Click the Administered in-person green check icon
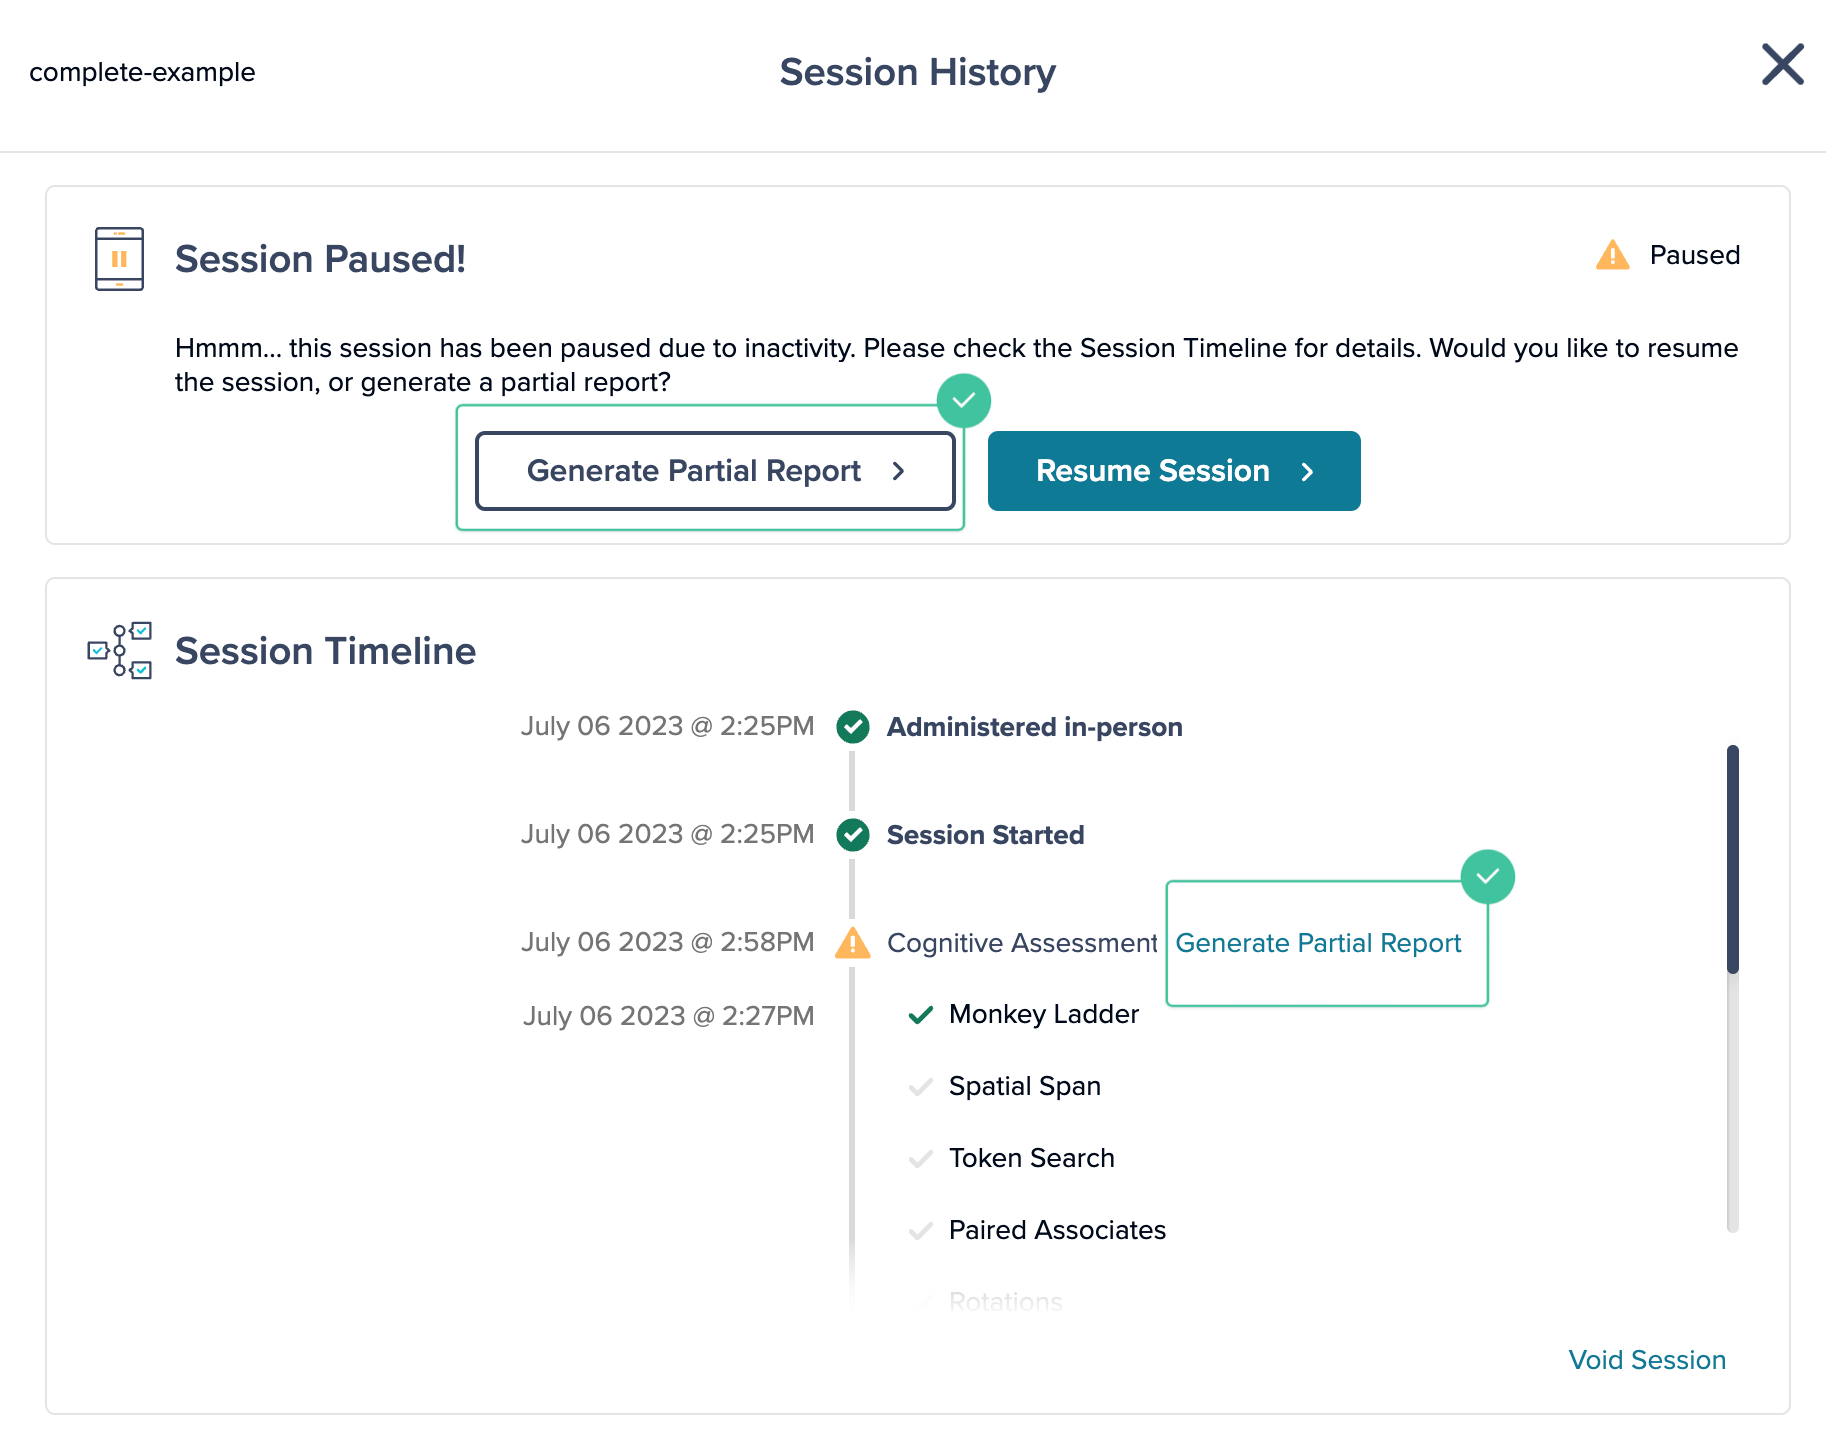Screen dimensions: 1826x1432 tap(853, 727)
